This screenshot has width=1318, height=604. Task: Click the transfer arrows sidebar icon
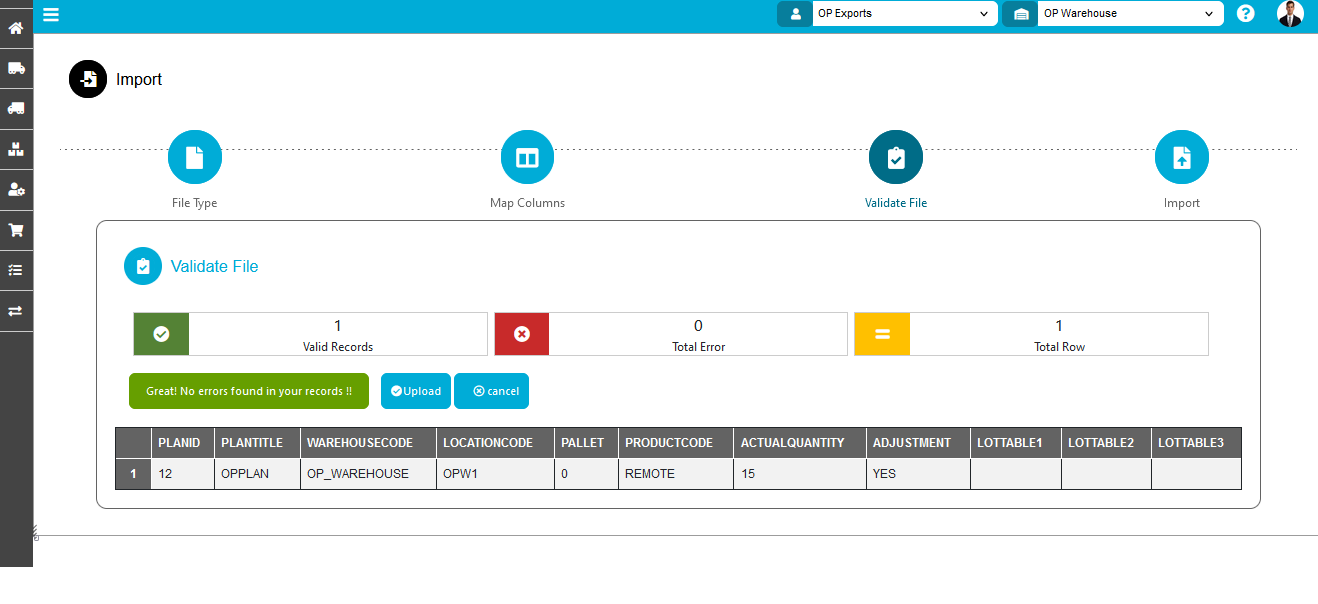pyautogui.click(x=16, y=311)
